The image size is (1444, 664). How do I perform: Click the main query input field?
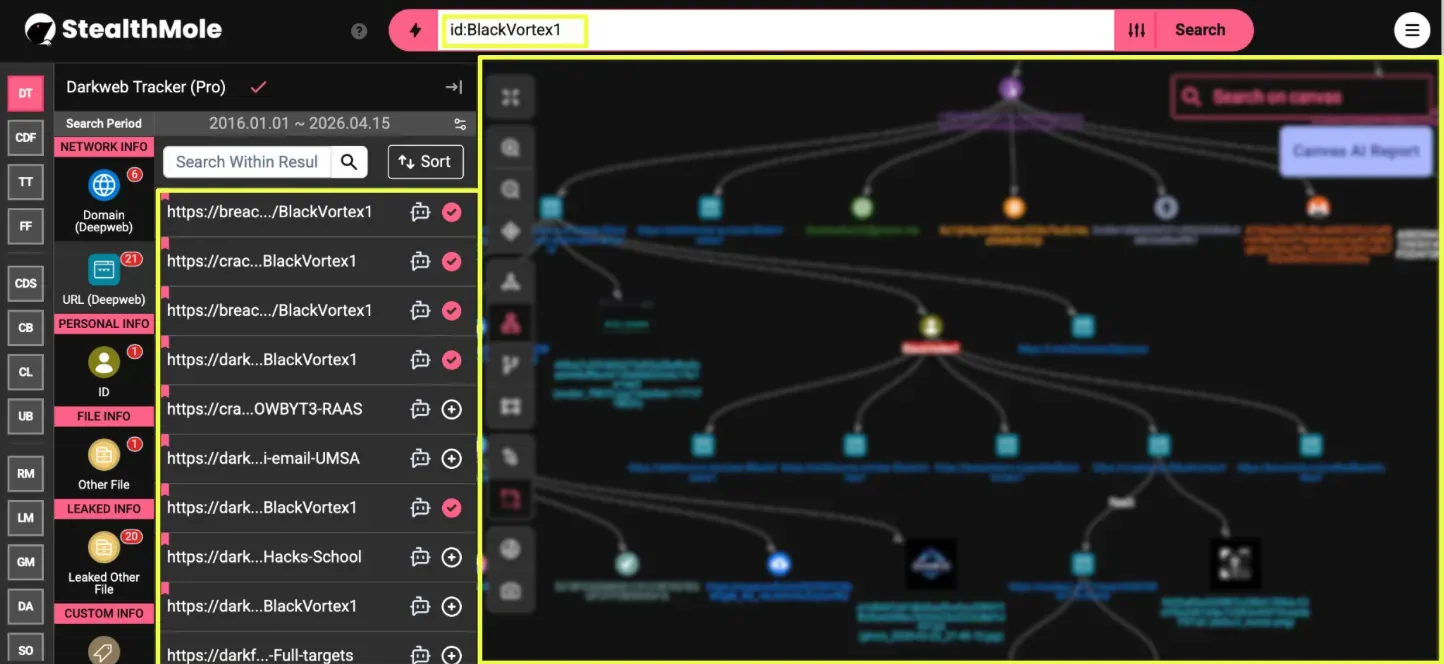tap(775, 30)
